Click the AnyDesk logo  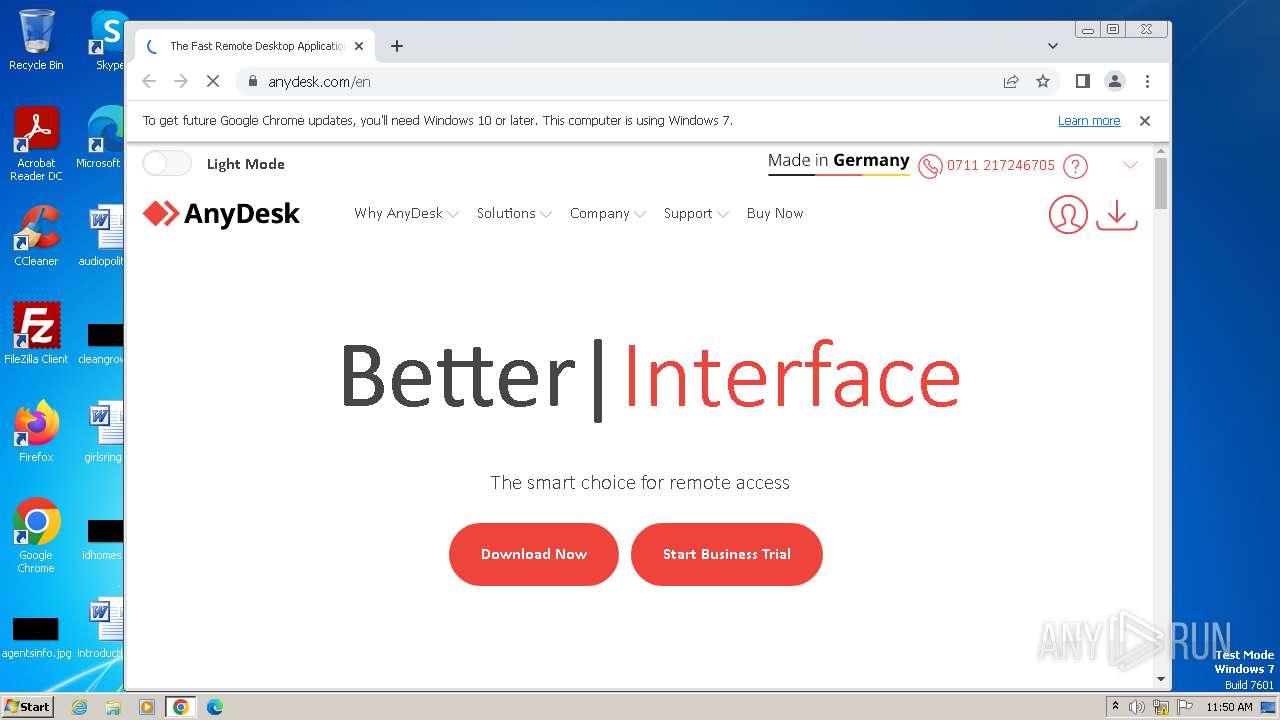tap(221, 213)
